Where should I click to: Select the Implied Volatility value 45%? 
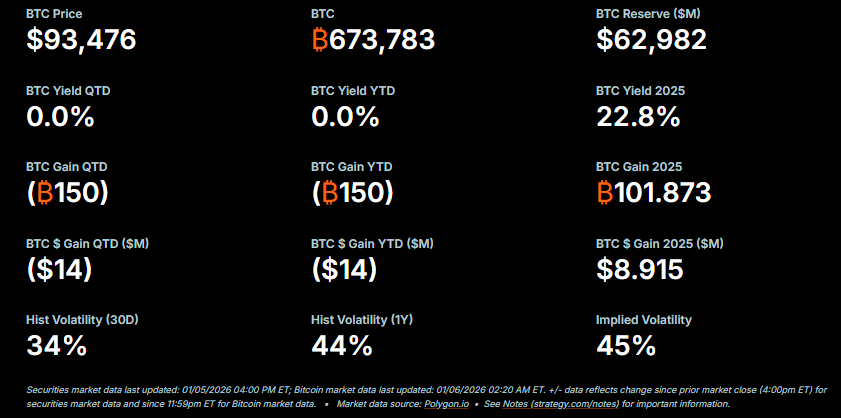[626, 346]
